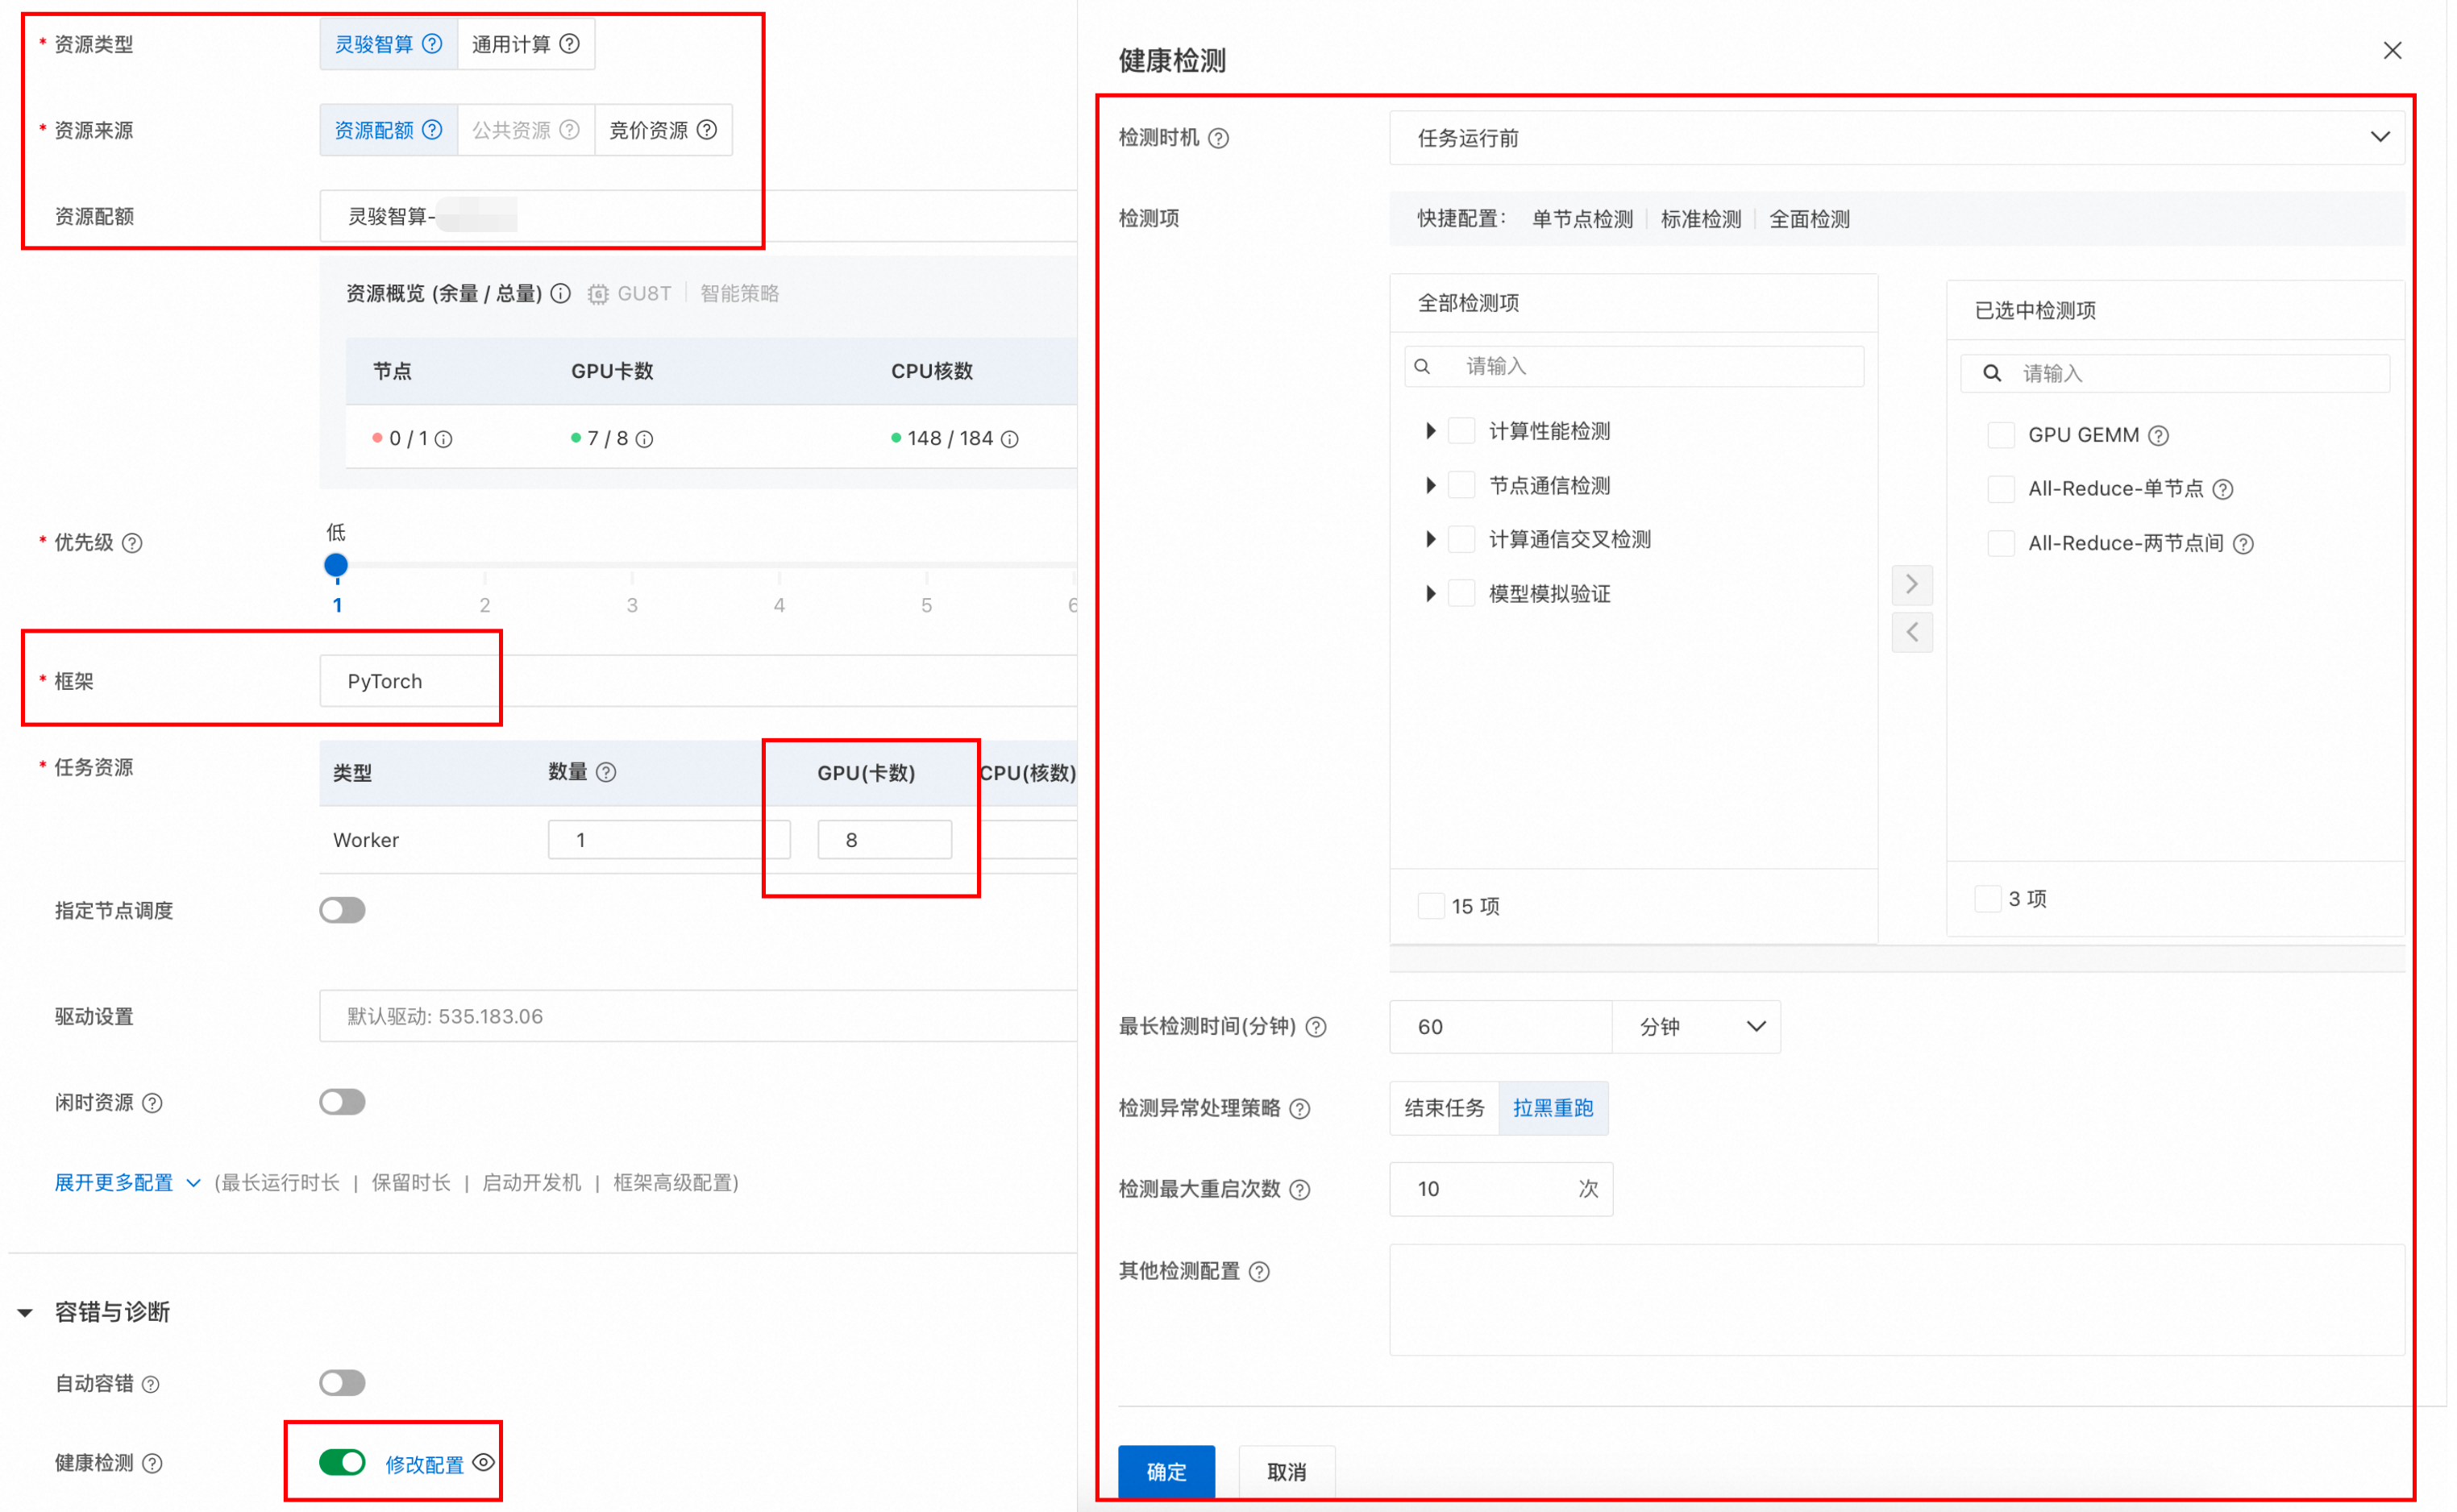The width and height of the screenshot is (2457, 1512).
Task: Click the eye icon beside 修改配置
Action: 484,1463
